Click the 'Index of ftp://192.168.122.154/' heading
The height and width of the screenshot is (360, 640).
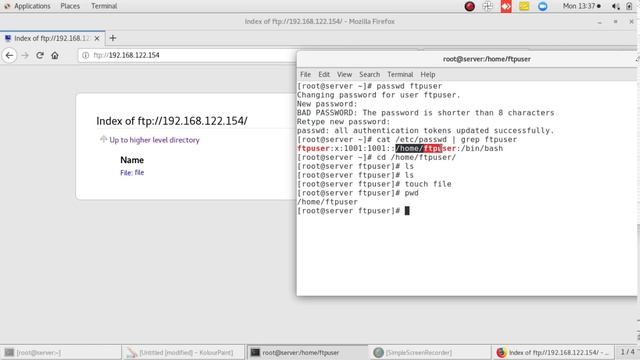click(172, 121)
